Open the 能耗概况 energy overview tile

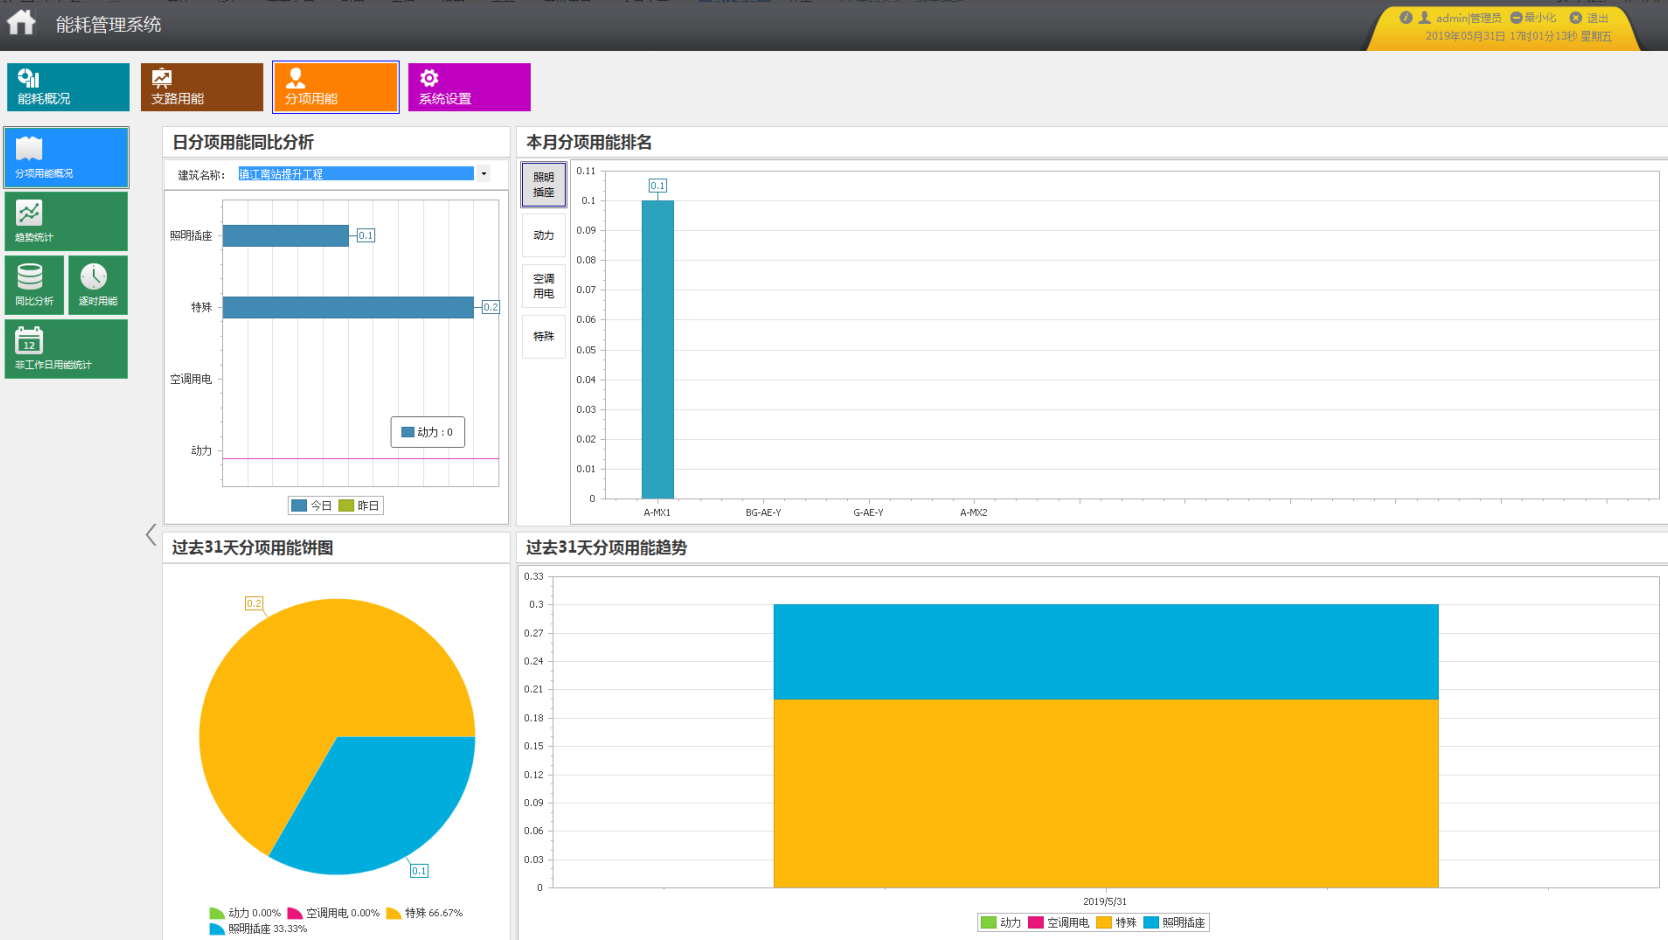pos(68,87)
